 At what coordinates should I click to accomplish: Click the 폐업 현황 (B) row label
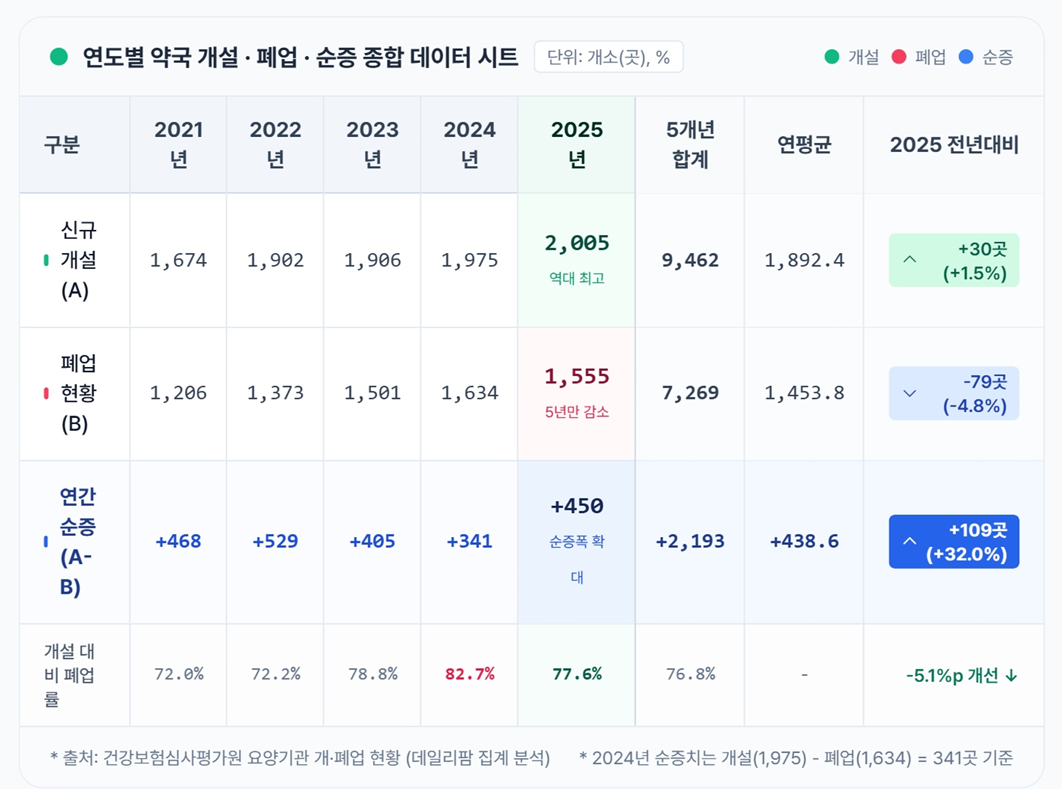coord(79,393)
